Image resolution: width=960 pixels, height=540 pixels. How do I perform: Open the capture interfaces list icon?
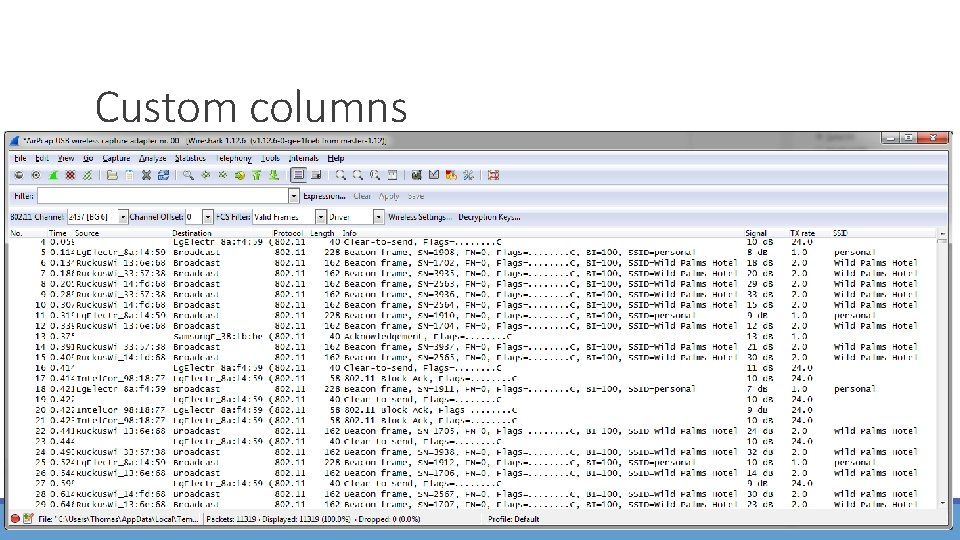point(19,175)
